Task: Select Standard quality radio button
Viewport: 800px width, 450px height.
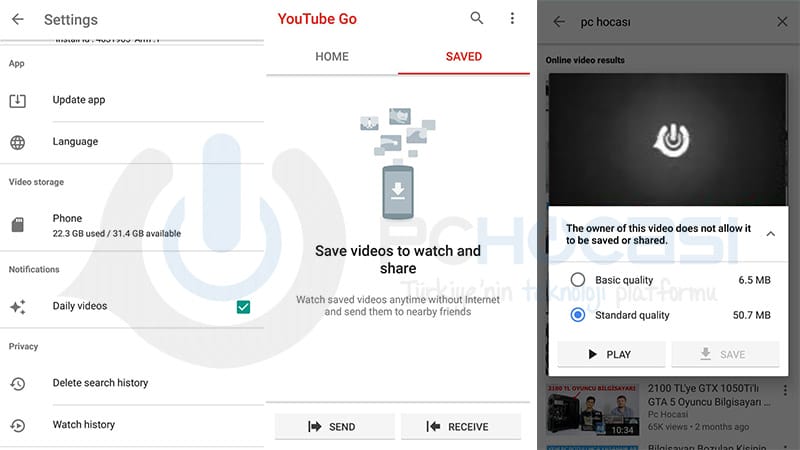Action: 577,315
